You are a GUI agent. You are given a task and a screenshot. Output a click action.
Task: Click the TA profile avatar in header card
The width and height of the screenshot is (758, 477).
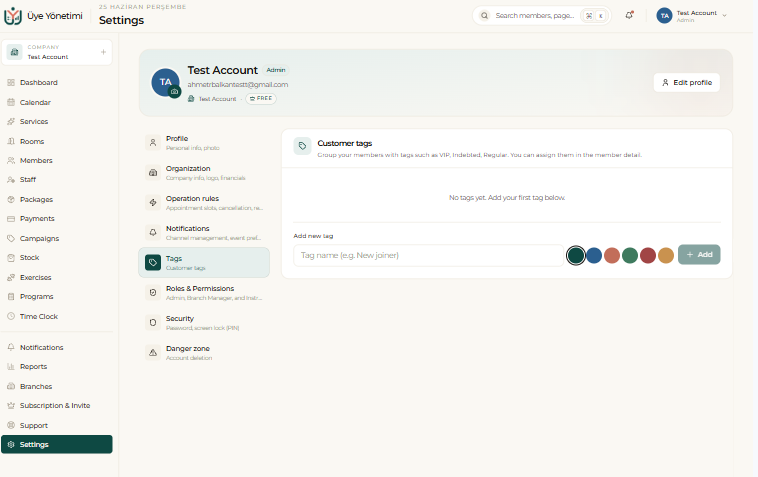[165, 82]
